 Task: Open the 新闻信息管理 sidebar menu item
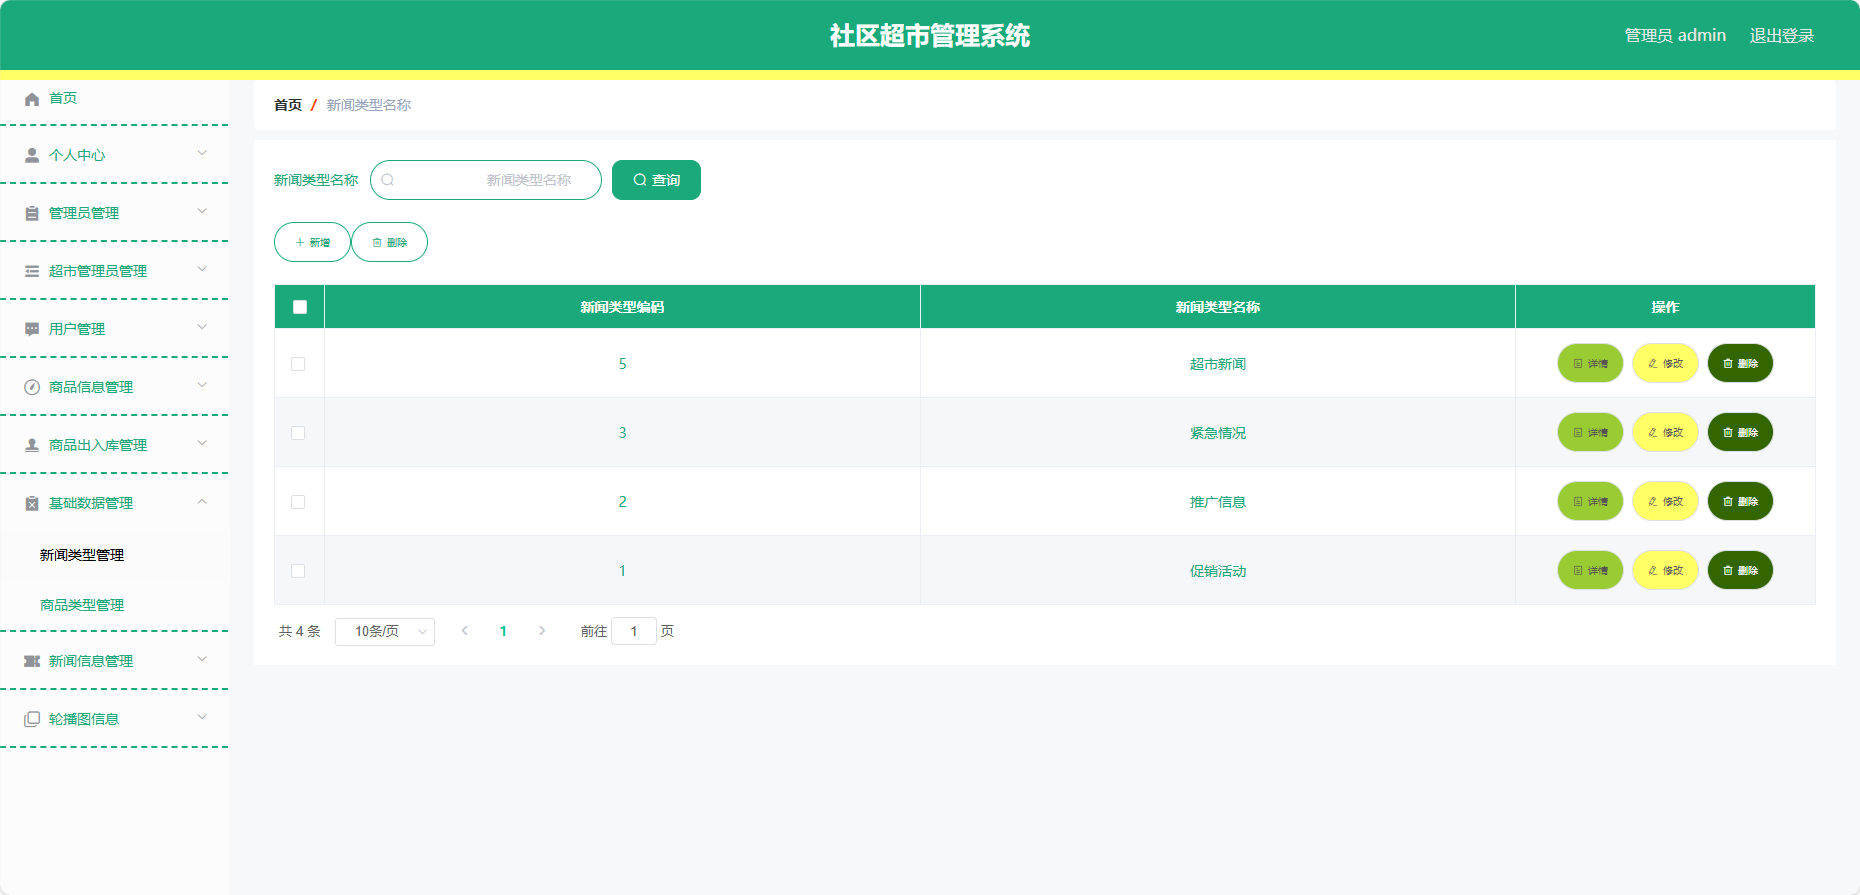(114, 661)
